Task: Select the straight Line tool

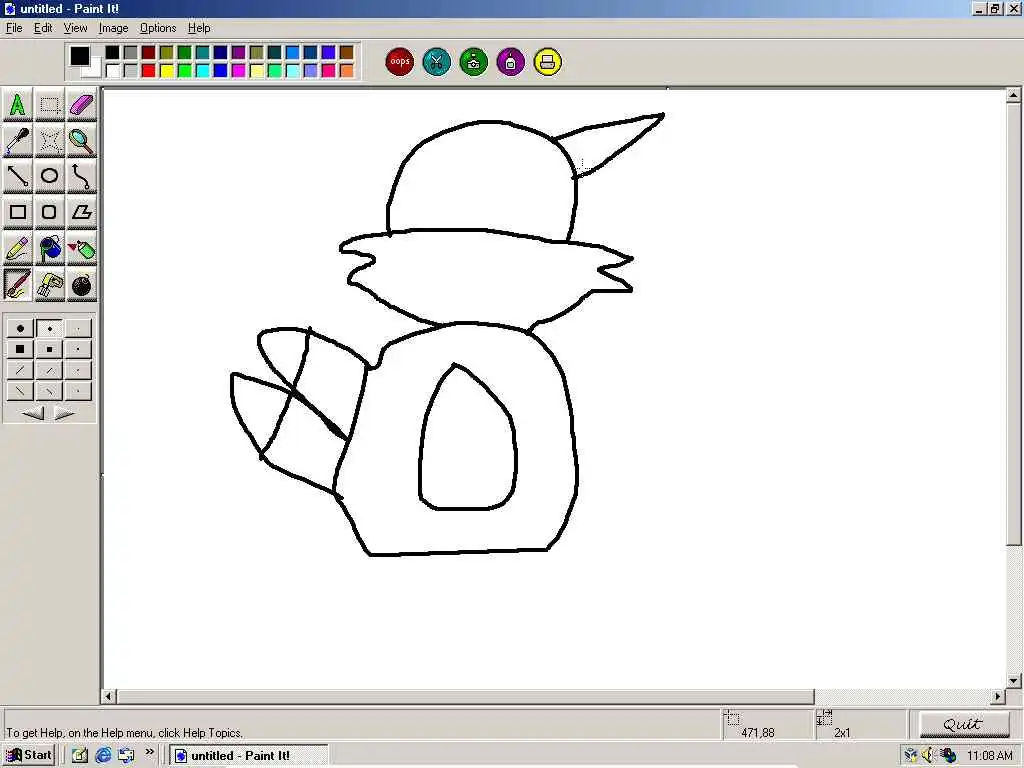Action: [18, 176]
